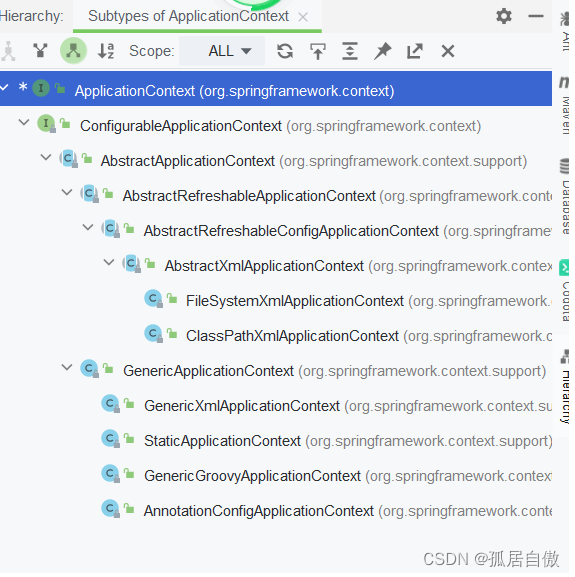
Task: Collapse the ConfigurableApplicationContext node
Action: (24, 122)
